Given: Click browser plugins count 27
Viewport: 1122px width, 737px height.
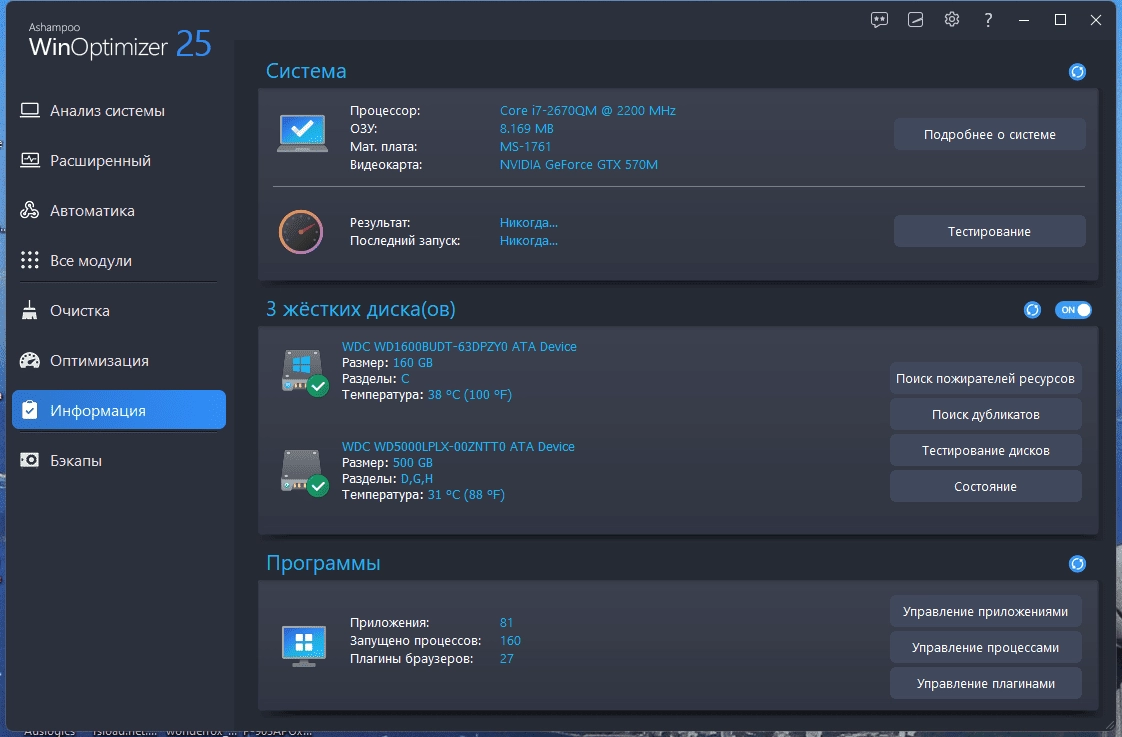Looking at the screenshot, I should click(x=507, y=659).
